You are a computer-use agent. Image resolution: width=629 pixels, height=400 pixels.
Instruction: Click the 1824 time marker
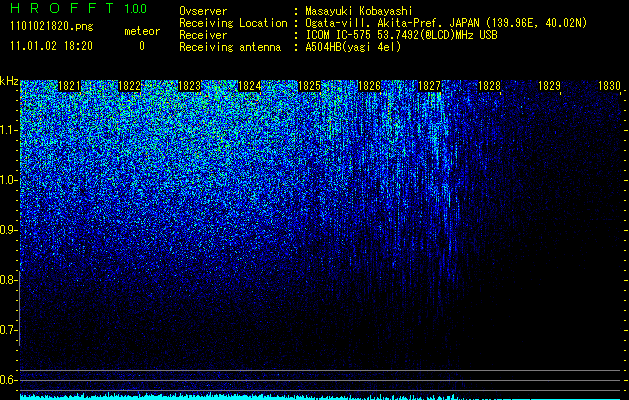[250, 86]
